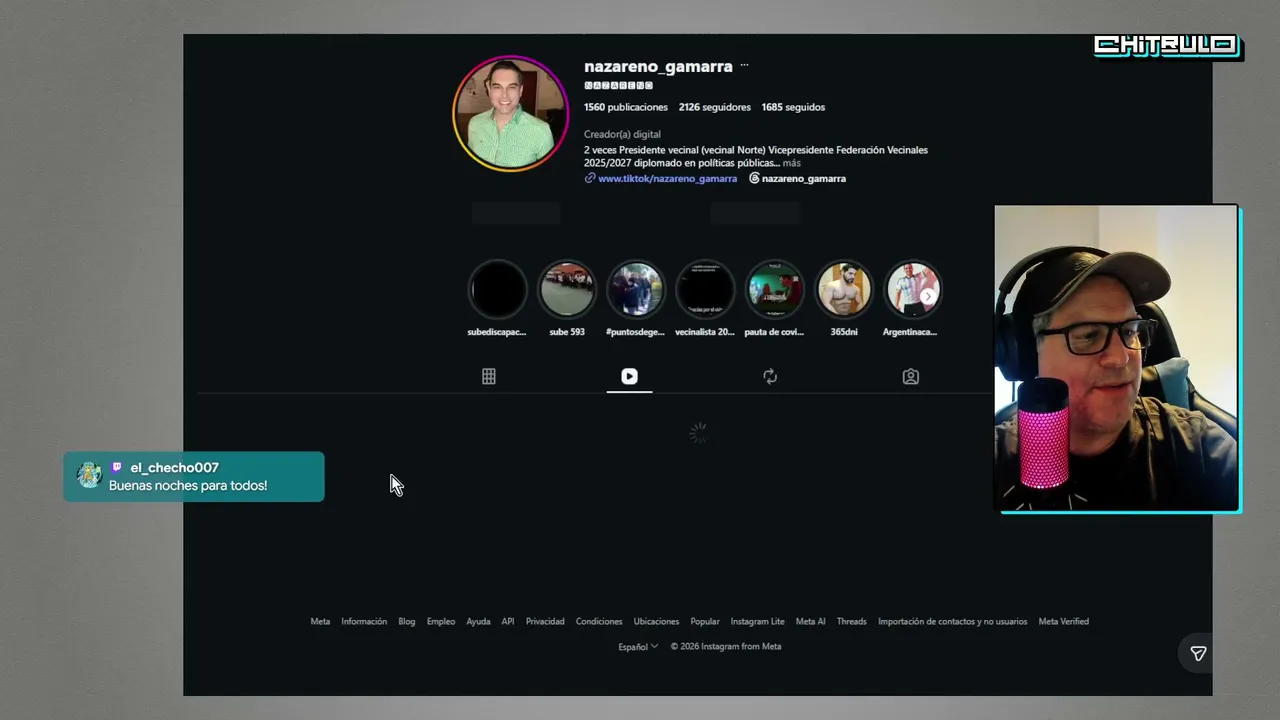Open the "365dni" highlight
Screen dimensions: 1280x720
click(843, 290)
